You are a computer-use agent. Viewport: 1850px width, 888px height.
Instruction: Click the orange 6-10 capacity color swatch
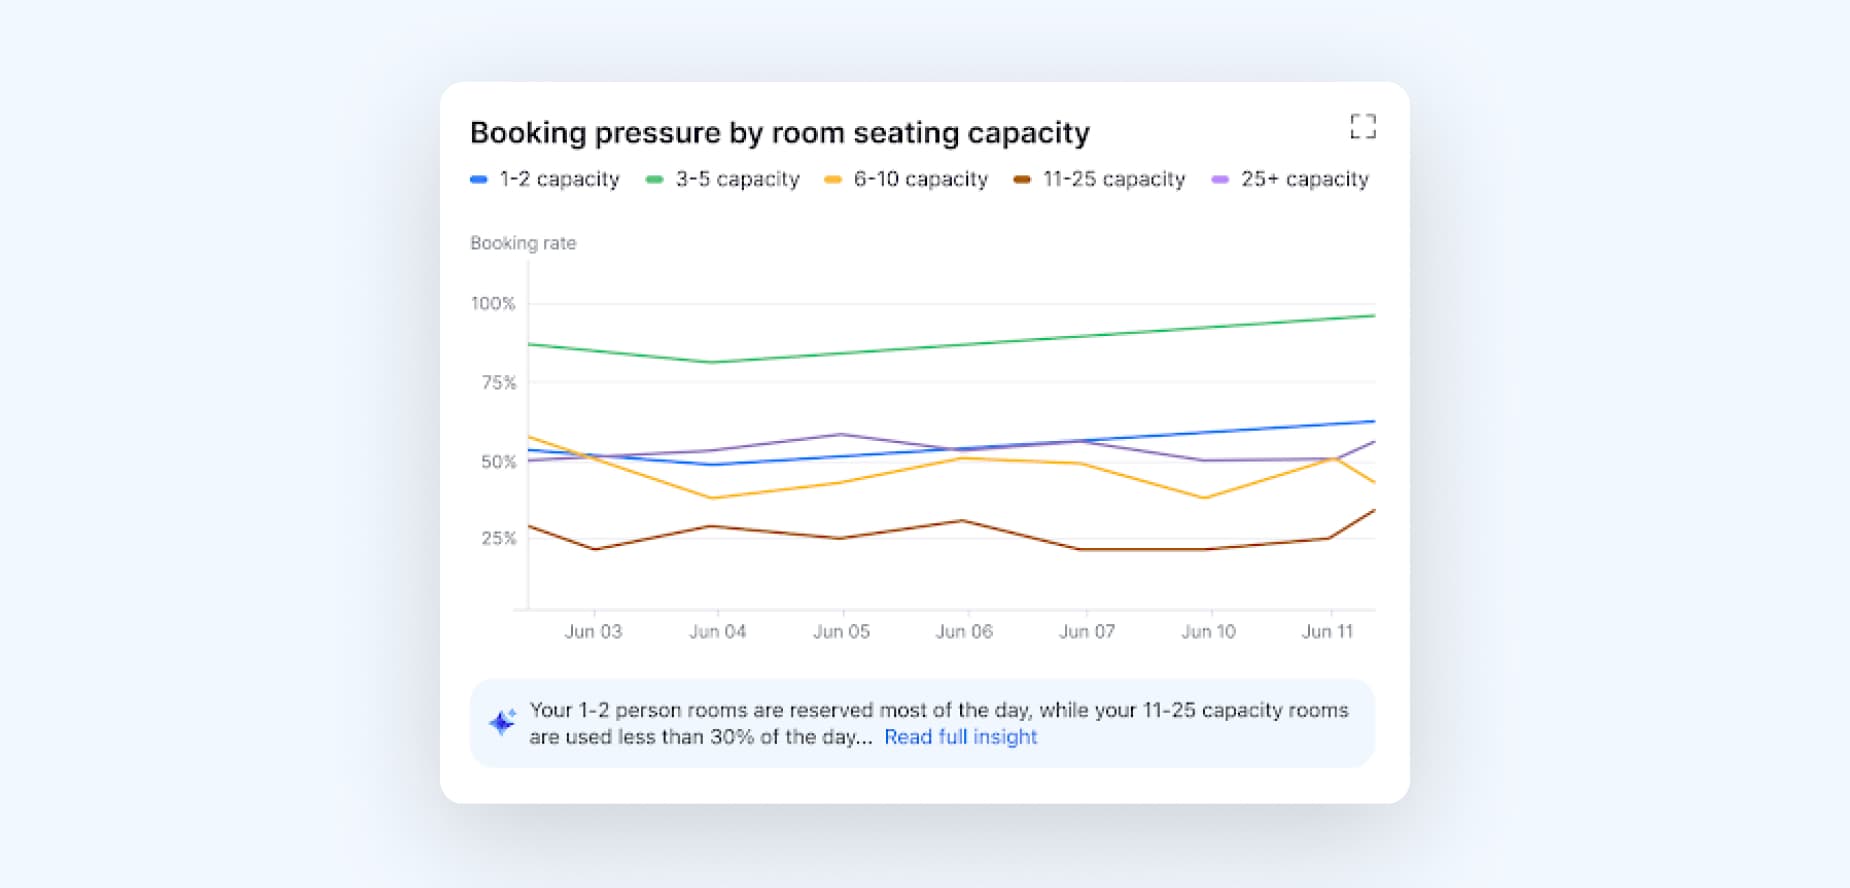[x=832, y=180]
